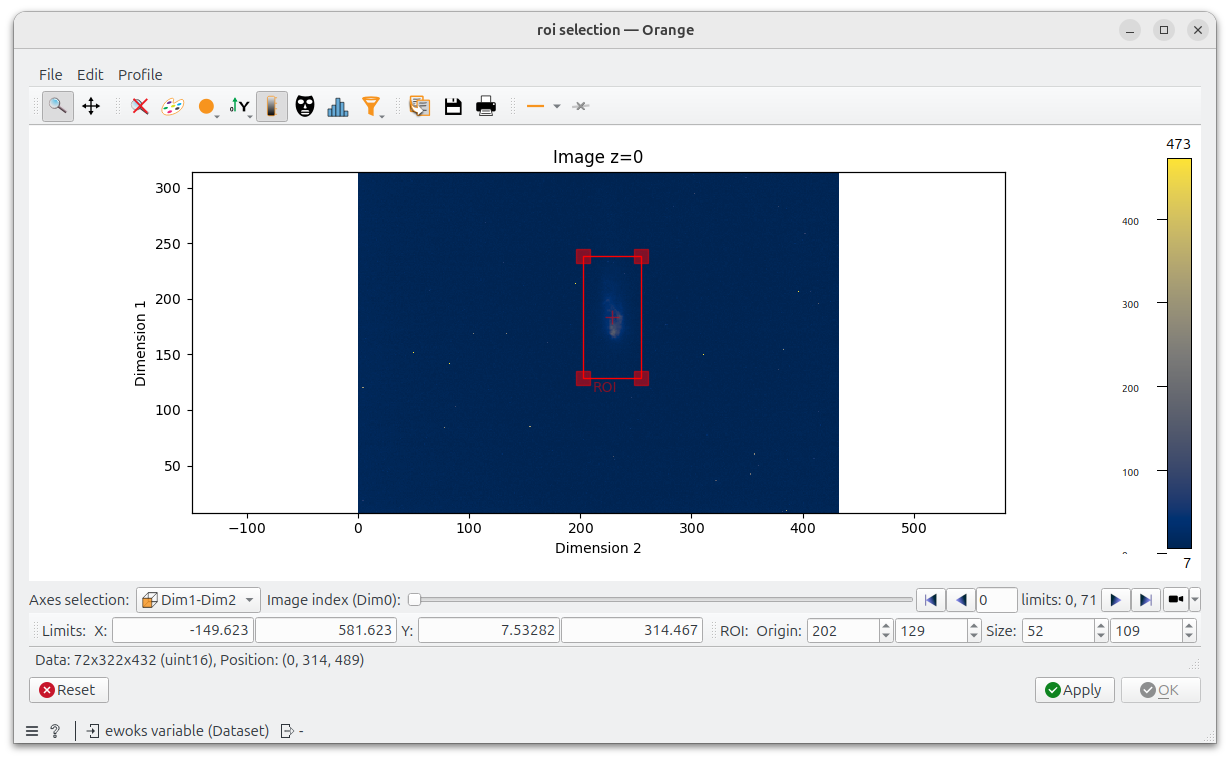Screen dimensions: 1230x760
Task: Open the filter funnel dropdown
Action: 372,106
